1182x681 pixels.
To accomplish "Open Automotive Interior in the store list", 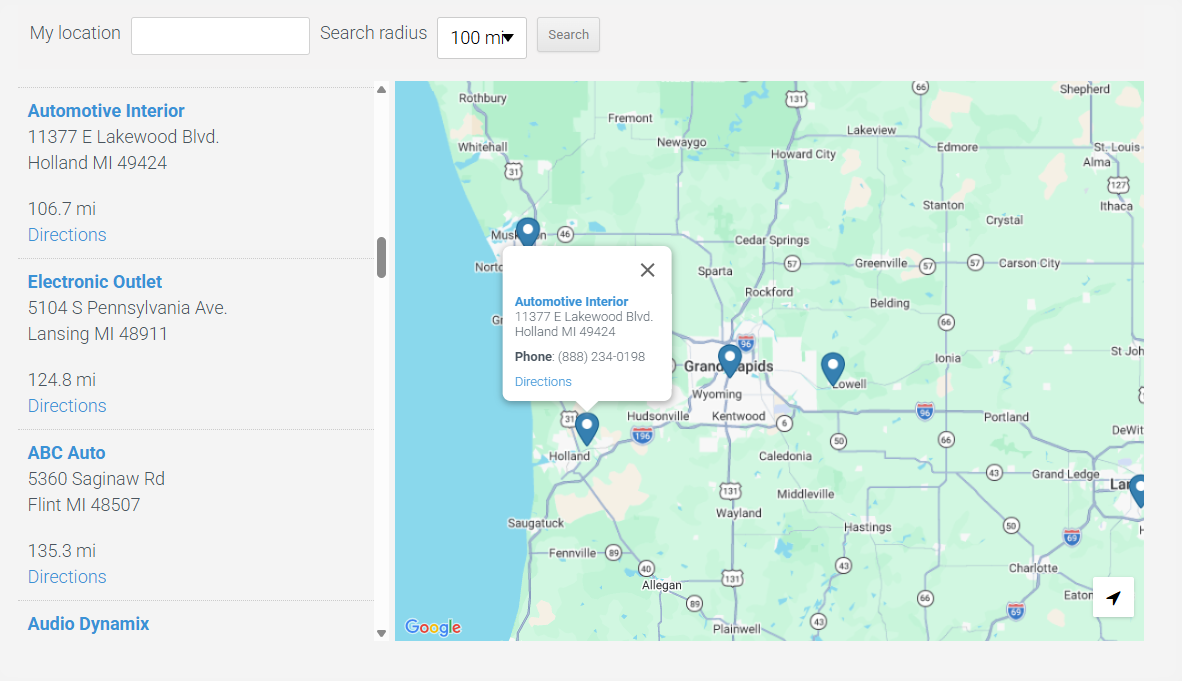I will click(x=106, y=111).
